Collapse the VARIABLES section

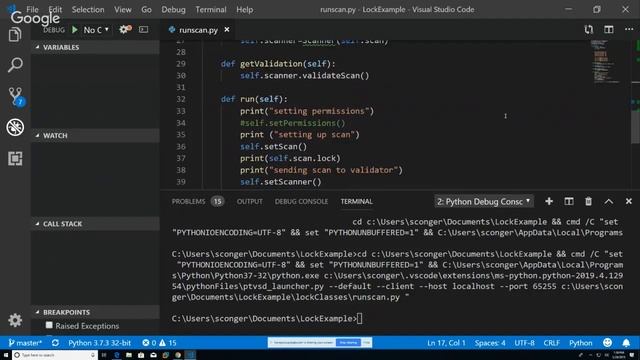point(95,47)
